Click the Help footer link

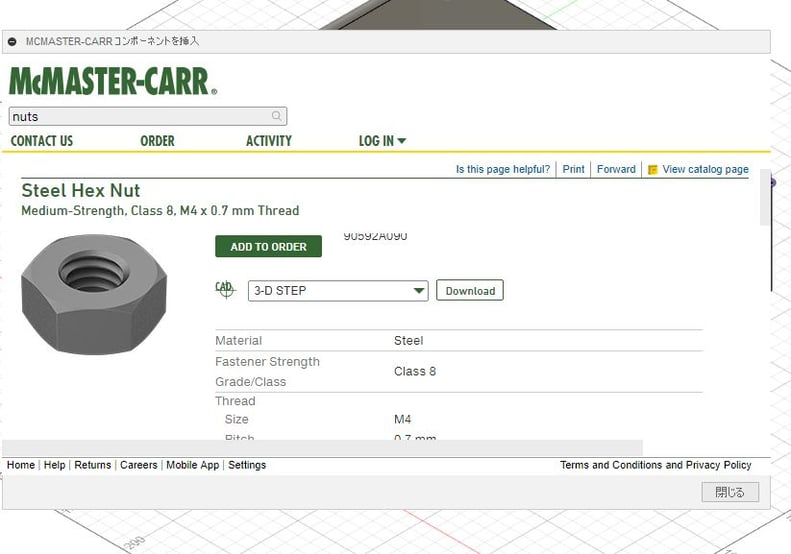(54, 465)
